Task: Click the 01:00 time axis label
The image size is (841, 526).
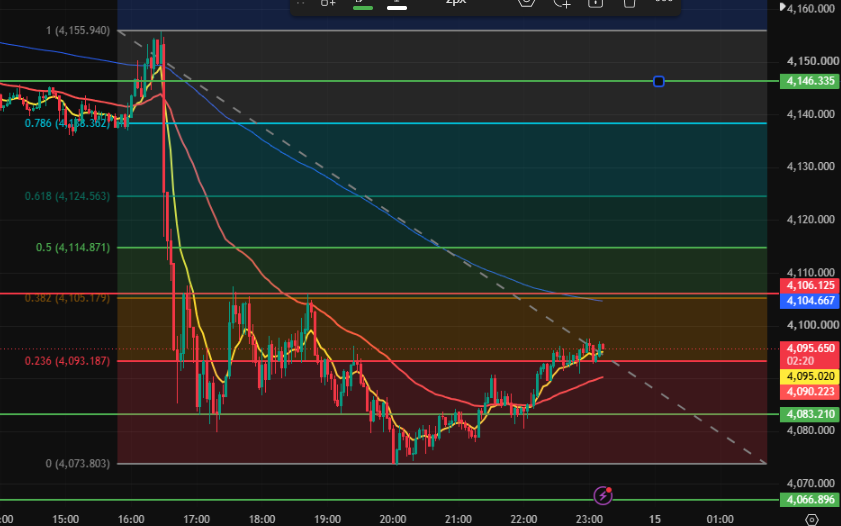Action: (720, 519)
